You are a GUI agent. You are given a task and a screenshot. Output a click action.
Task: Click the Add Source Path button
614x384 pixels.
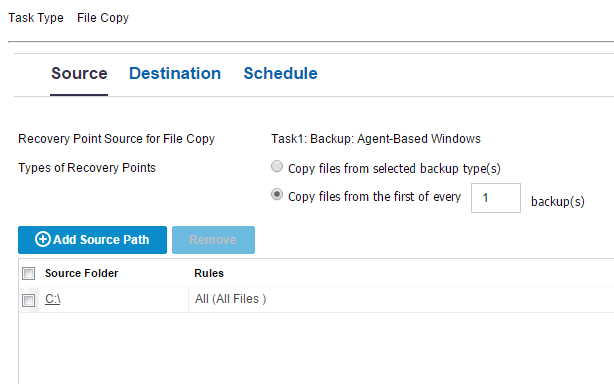92,240
